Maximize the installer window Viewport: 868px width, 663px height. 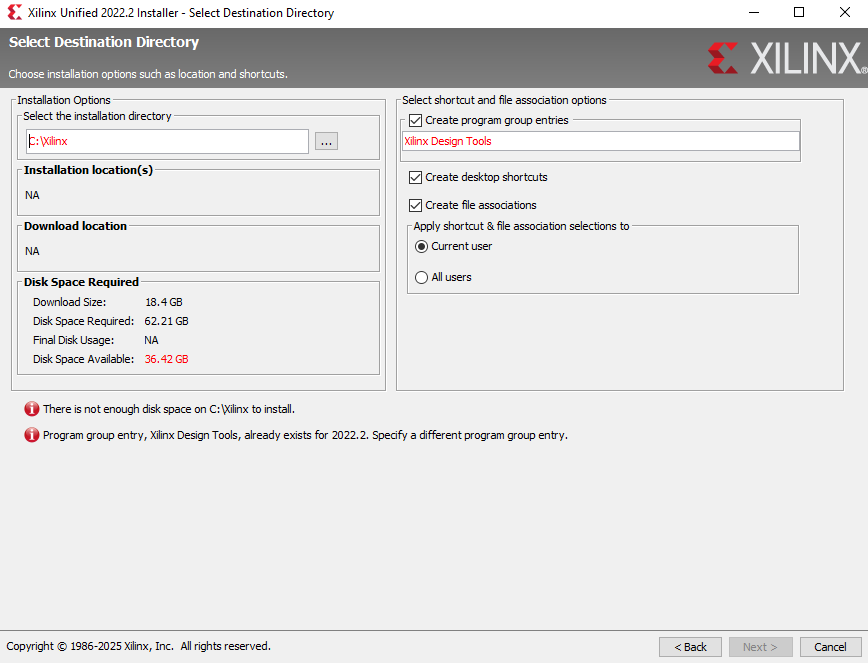pyautogui.click(x=799, y=12)
